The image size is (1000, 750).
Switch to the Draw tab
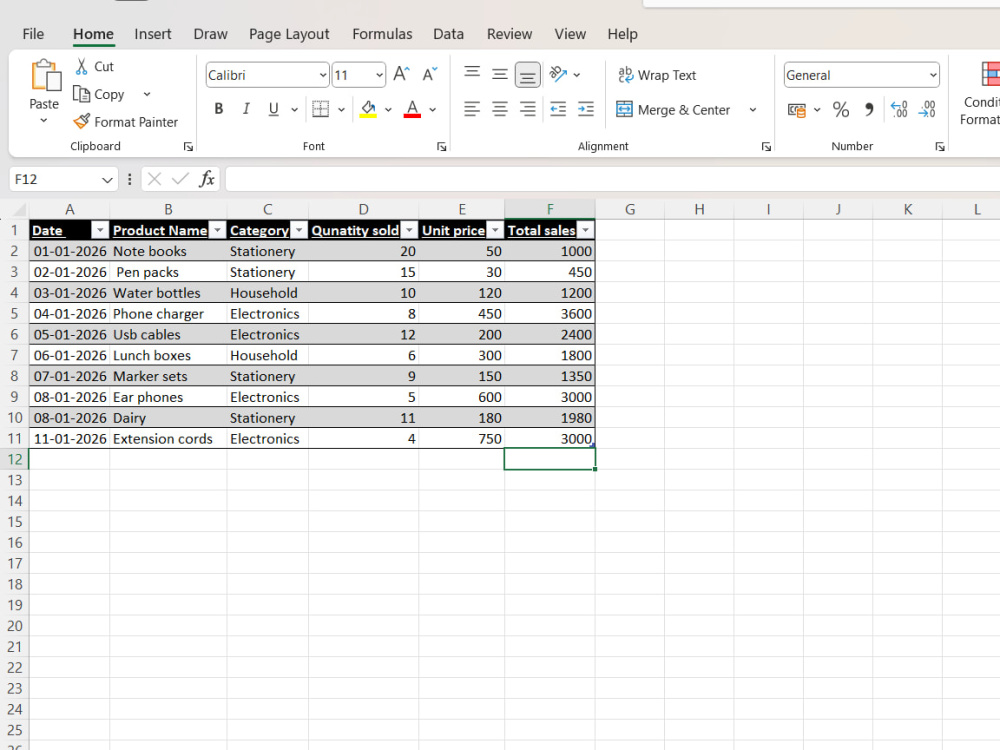210,34
